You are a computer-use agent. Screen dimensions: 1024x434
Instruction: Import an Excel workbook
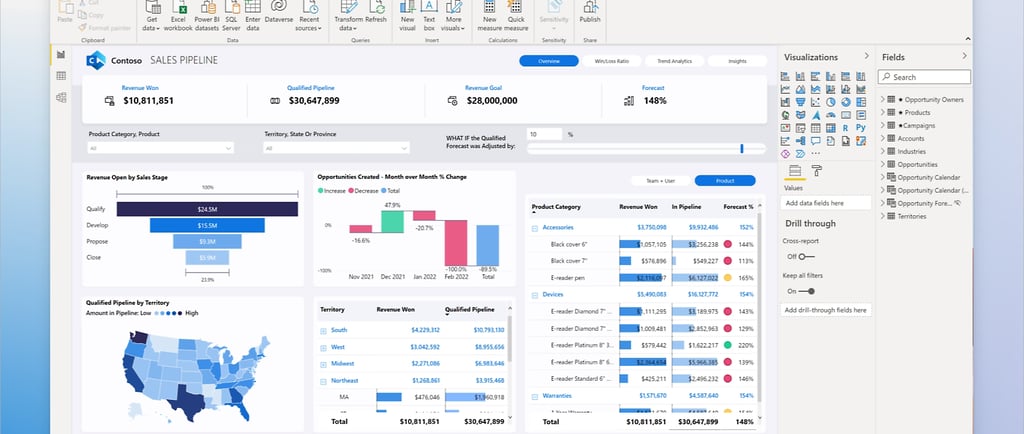tap(178, 16)
